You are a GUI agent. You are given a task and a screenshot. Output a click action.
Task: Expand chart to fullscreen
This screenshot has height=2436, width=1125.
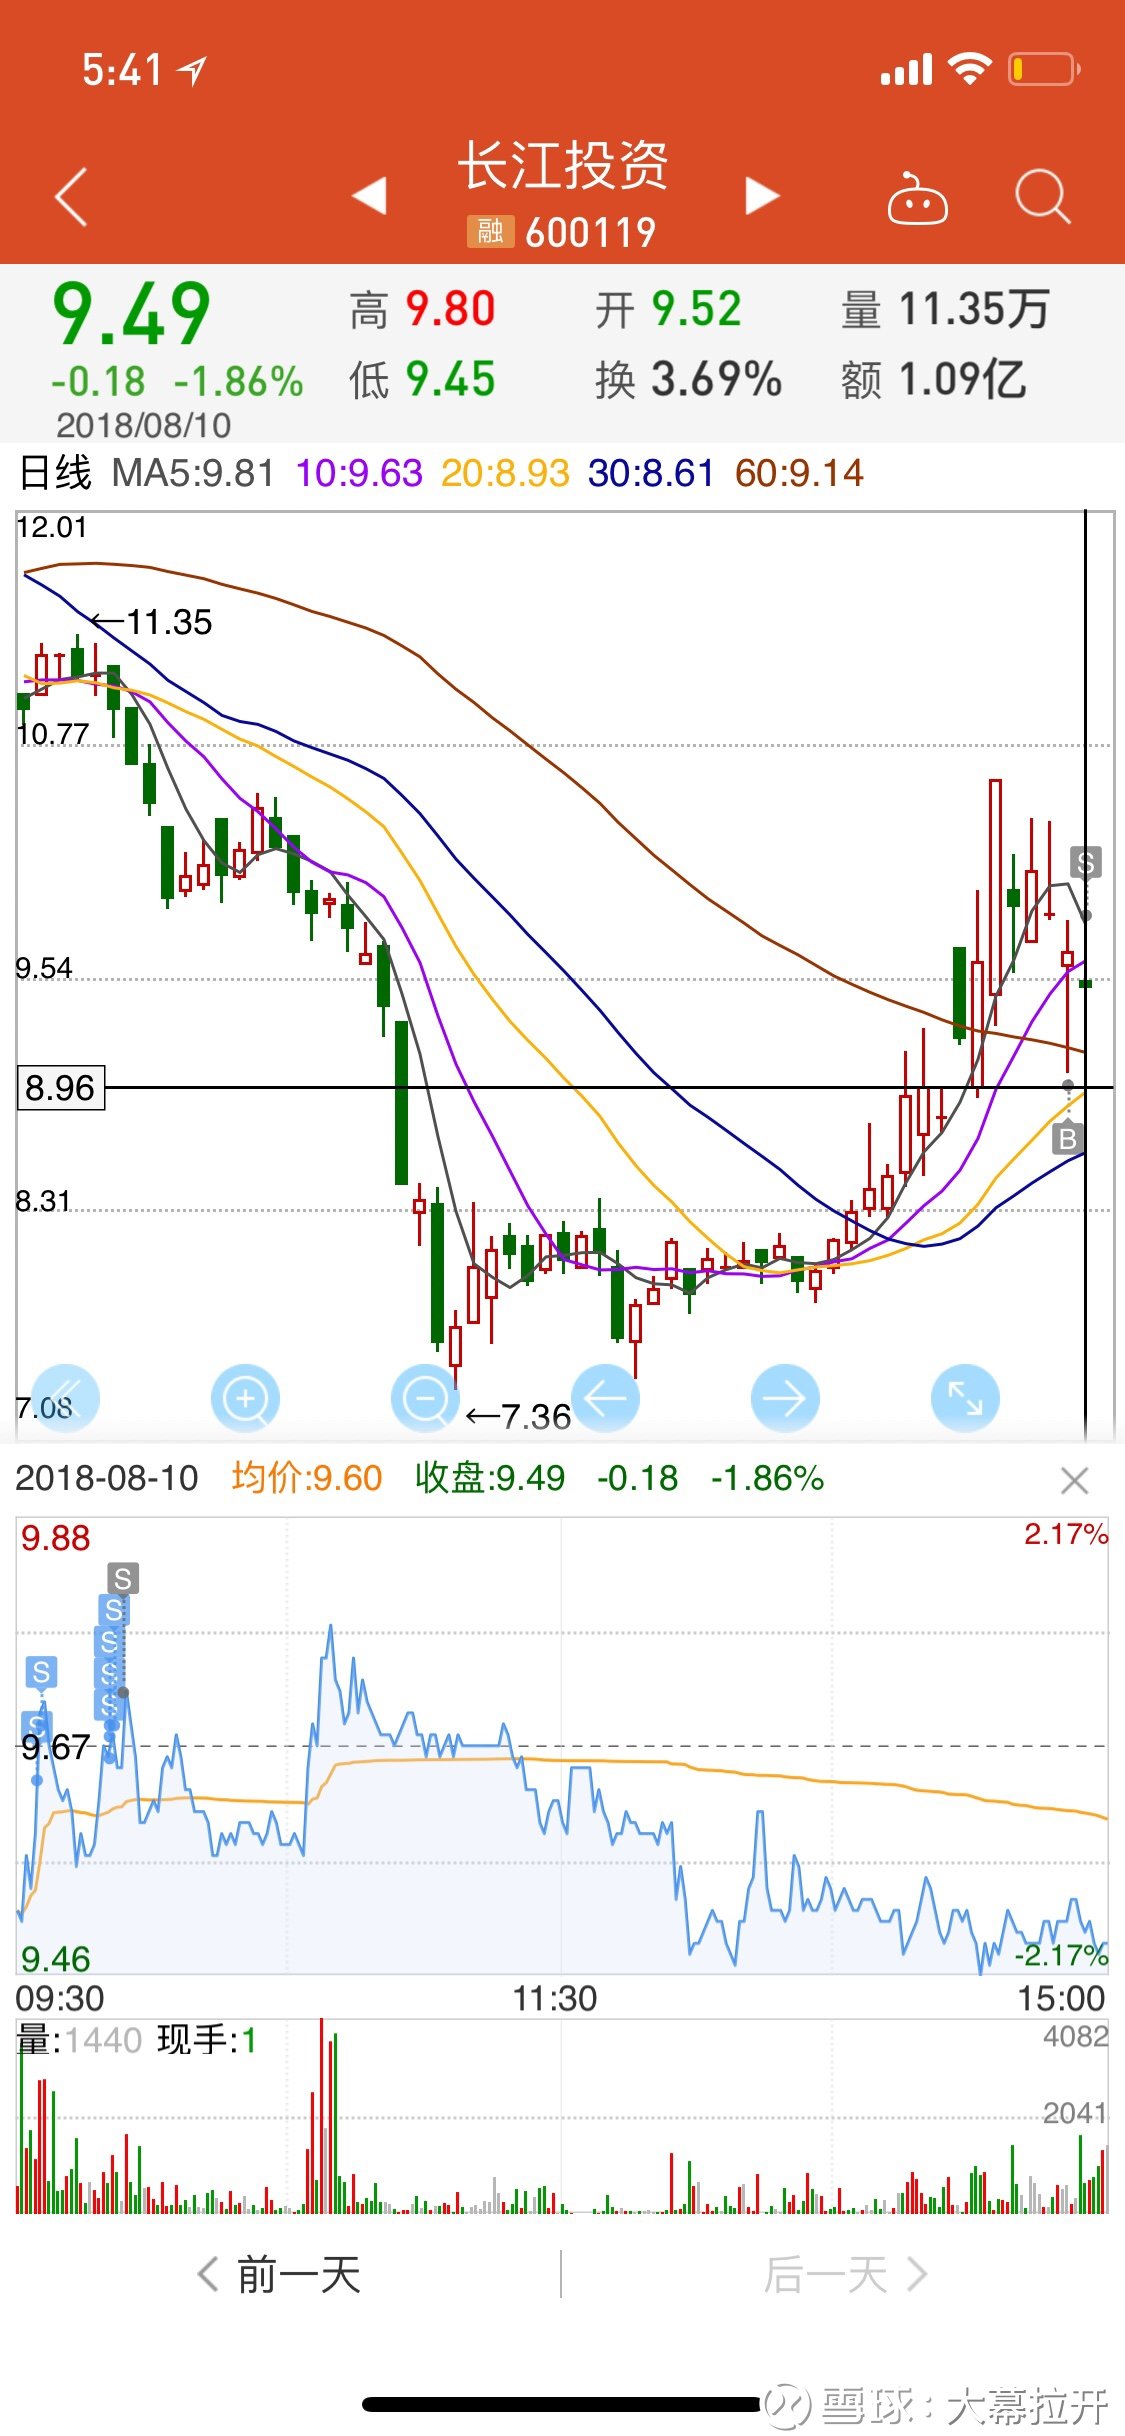point(965,1397)
